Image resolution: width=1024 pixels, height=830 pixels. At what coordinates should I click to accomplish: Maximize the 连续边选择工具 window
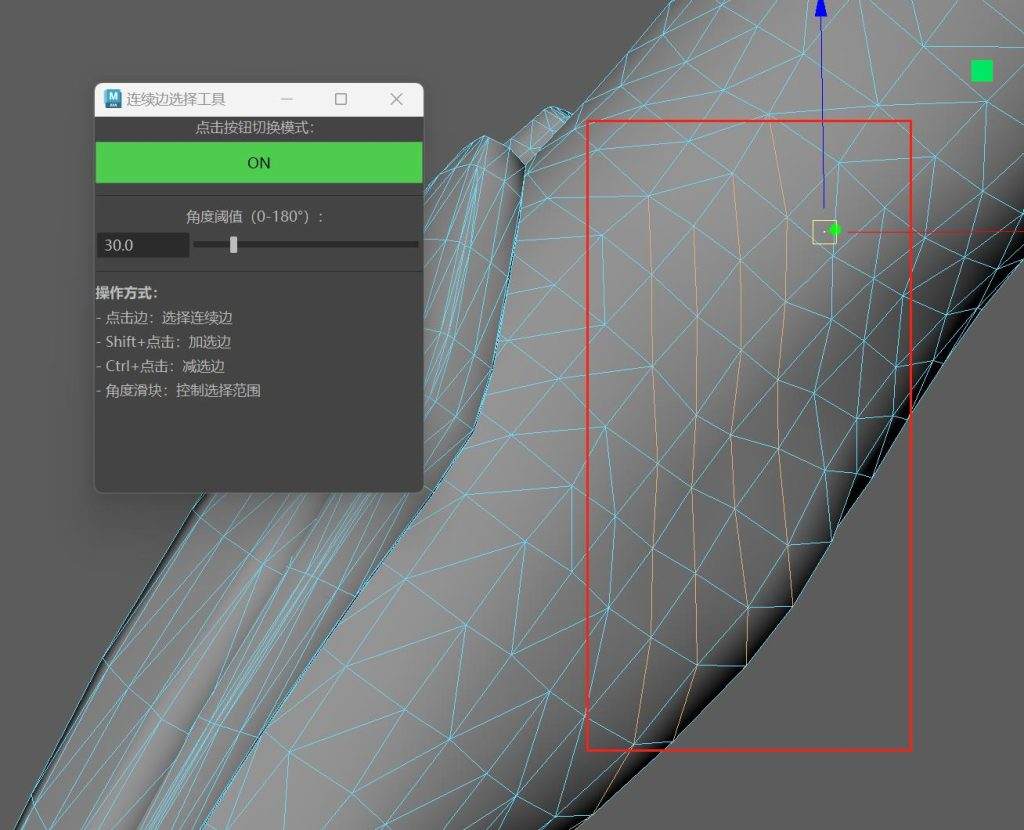(341, 99)
